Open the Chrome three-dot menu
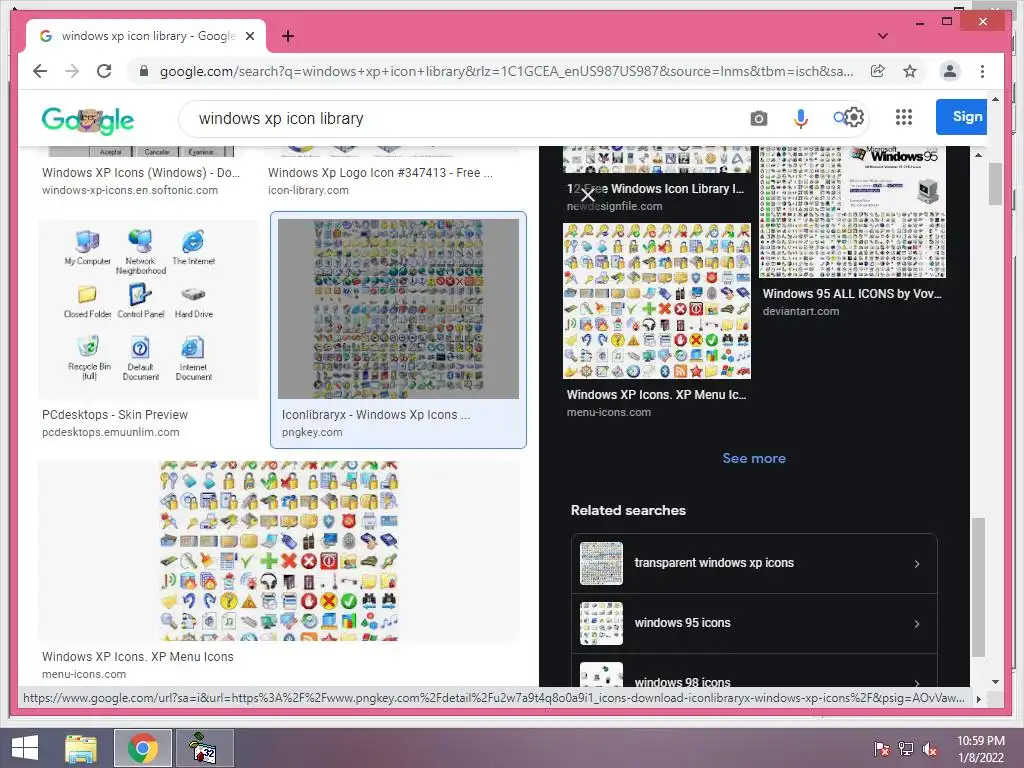The height and width of the screenshot is (768, 1024). pos(982,71)
